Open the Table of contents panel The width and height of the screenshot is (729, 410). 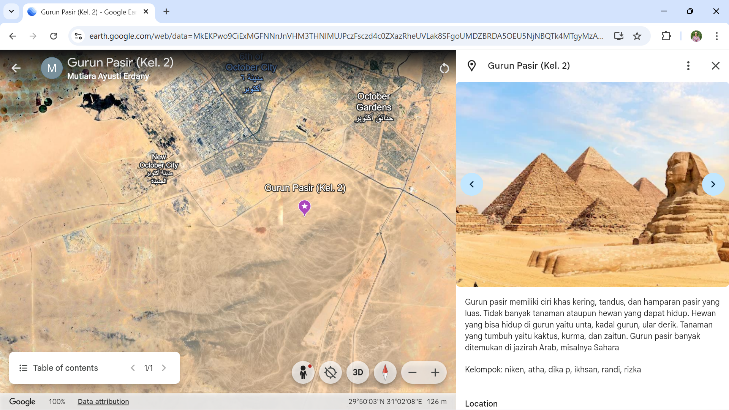pyautogui.click(x=60, y=368)
